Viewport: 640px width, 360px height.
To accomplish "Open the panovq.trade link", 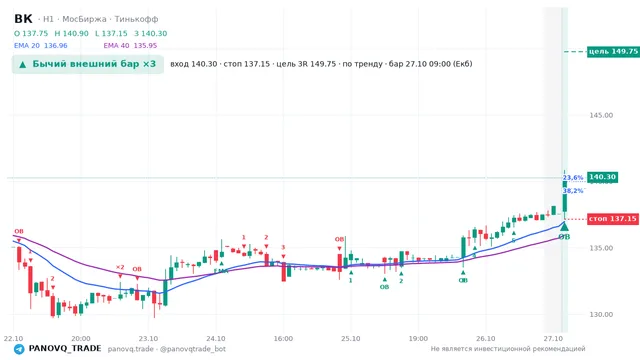I will pos(131,349).
